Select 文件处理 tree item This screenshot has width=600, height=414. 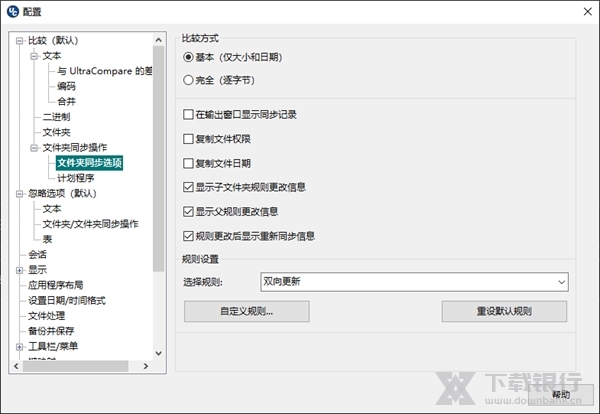click(46, 316)
